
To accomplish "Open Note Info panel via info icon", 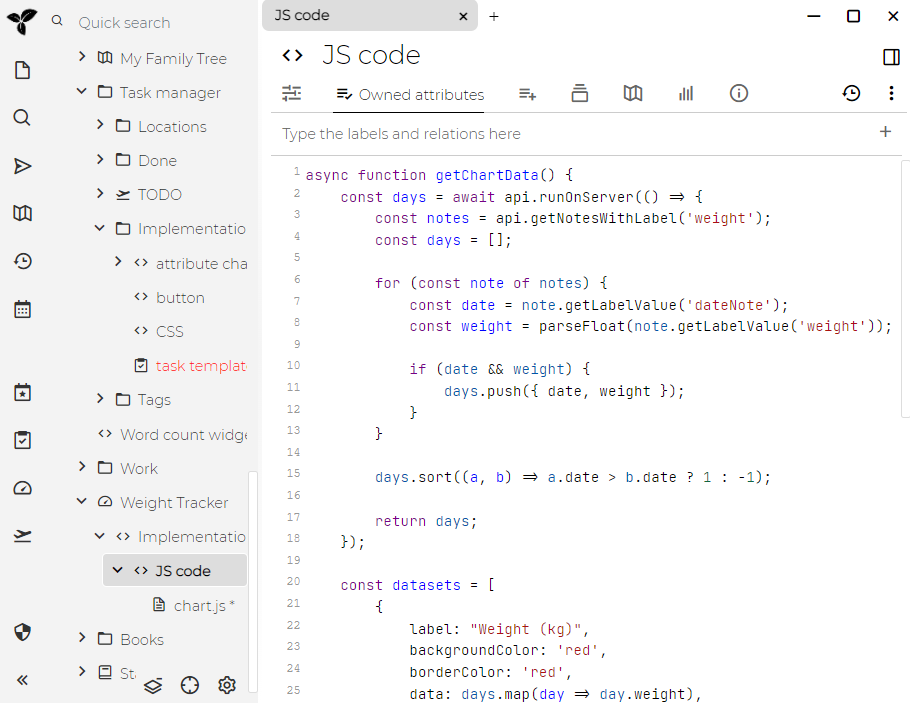I will tap(738, 93).
